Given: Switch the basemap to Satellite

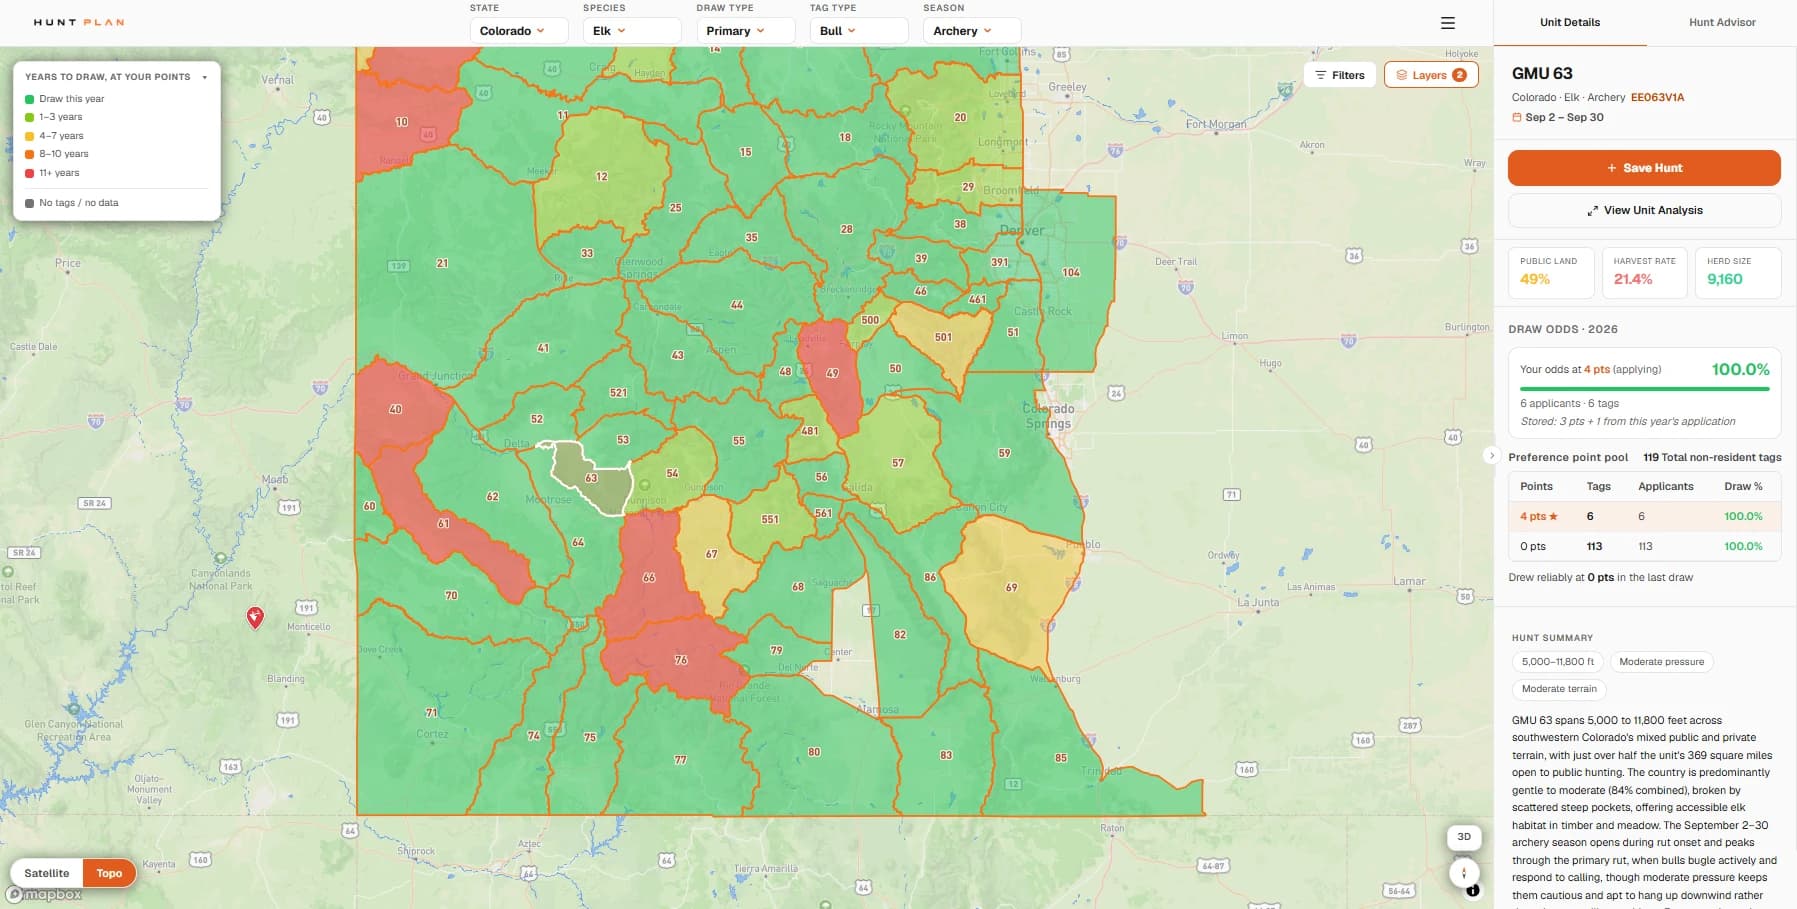Looking at the screenshot, I should [x=47, y=873].
